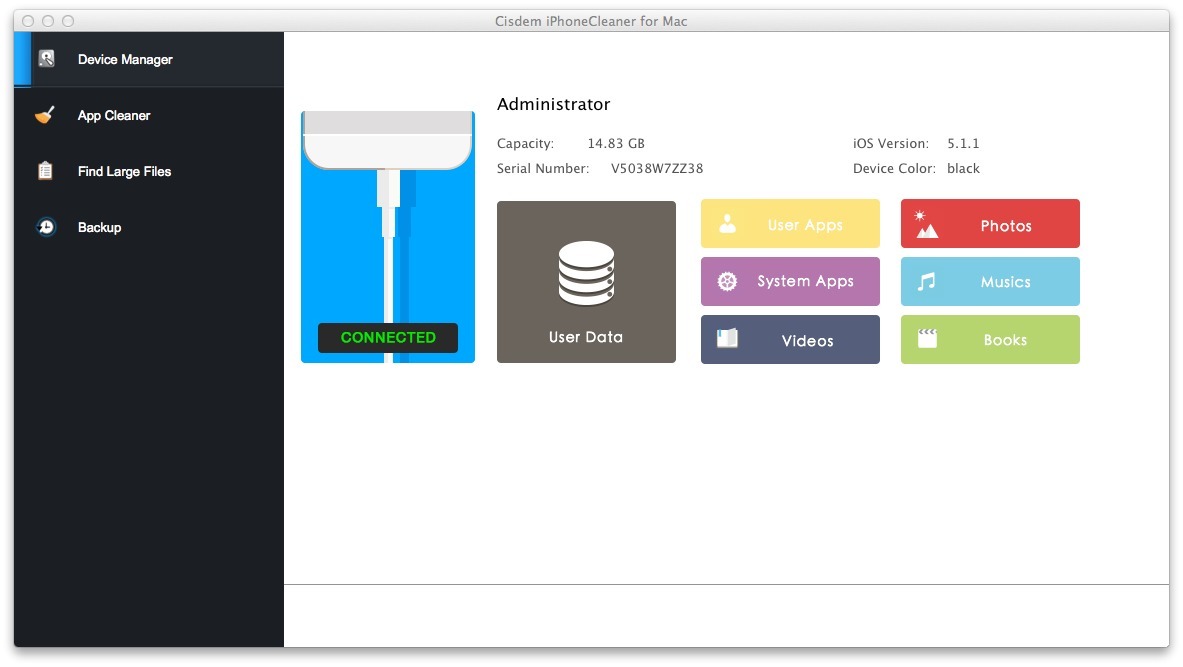Open Photos via its mountain icon
1183x667 pixels.
coord(927,225)
